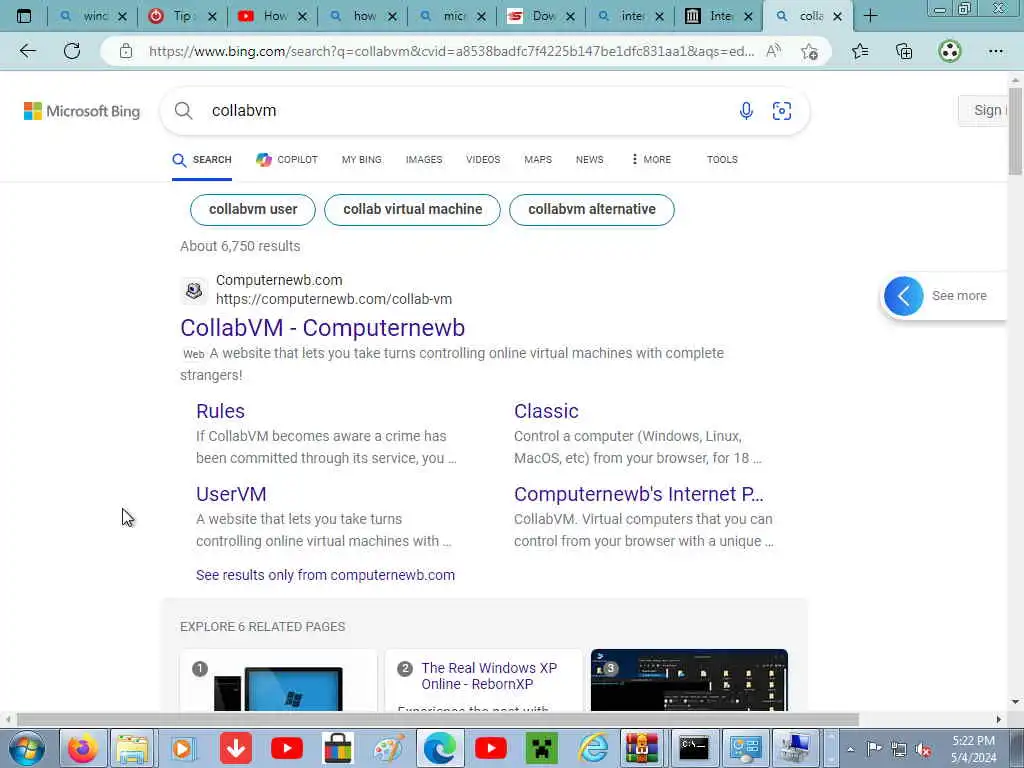1024x768 pixels.
Task: Switch to the MAPS tab
Action: [538, 159]
